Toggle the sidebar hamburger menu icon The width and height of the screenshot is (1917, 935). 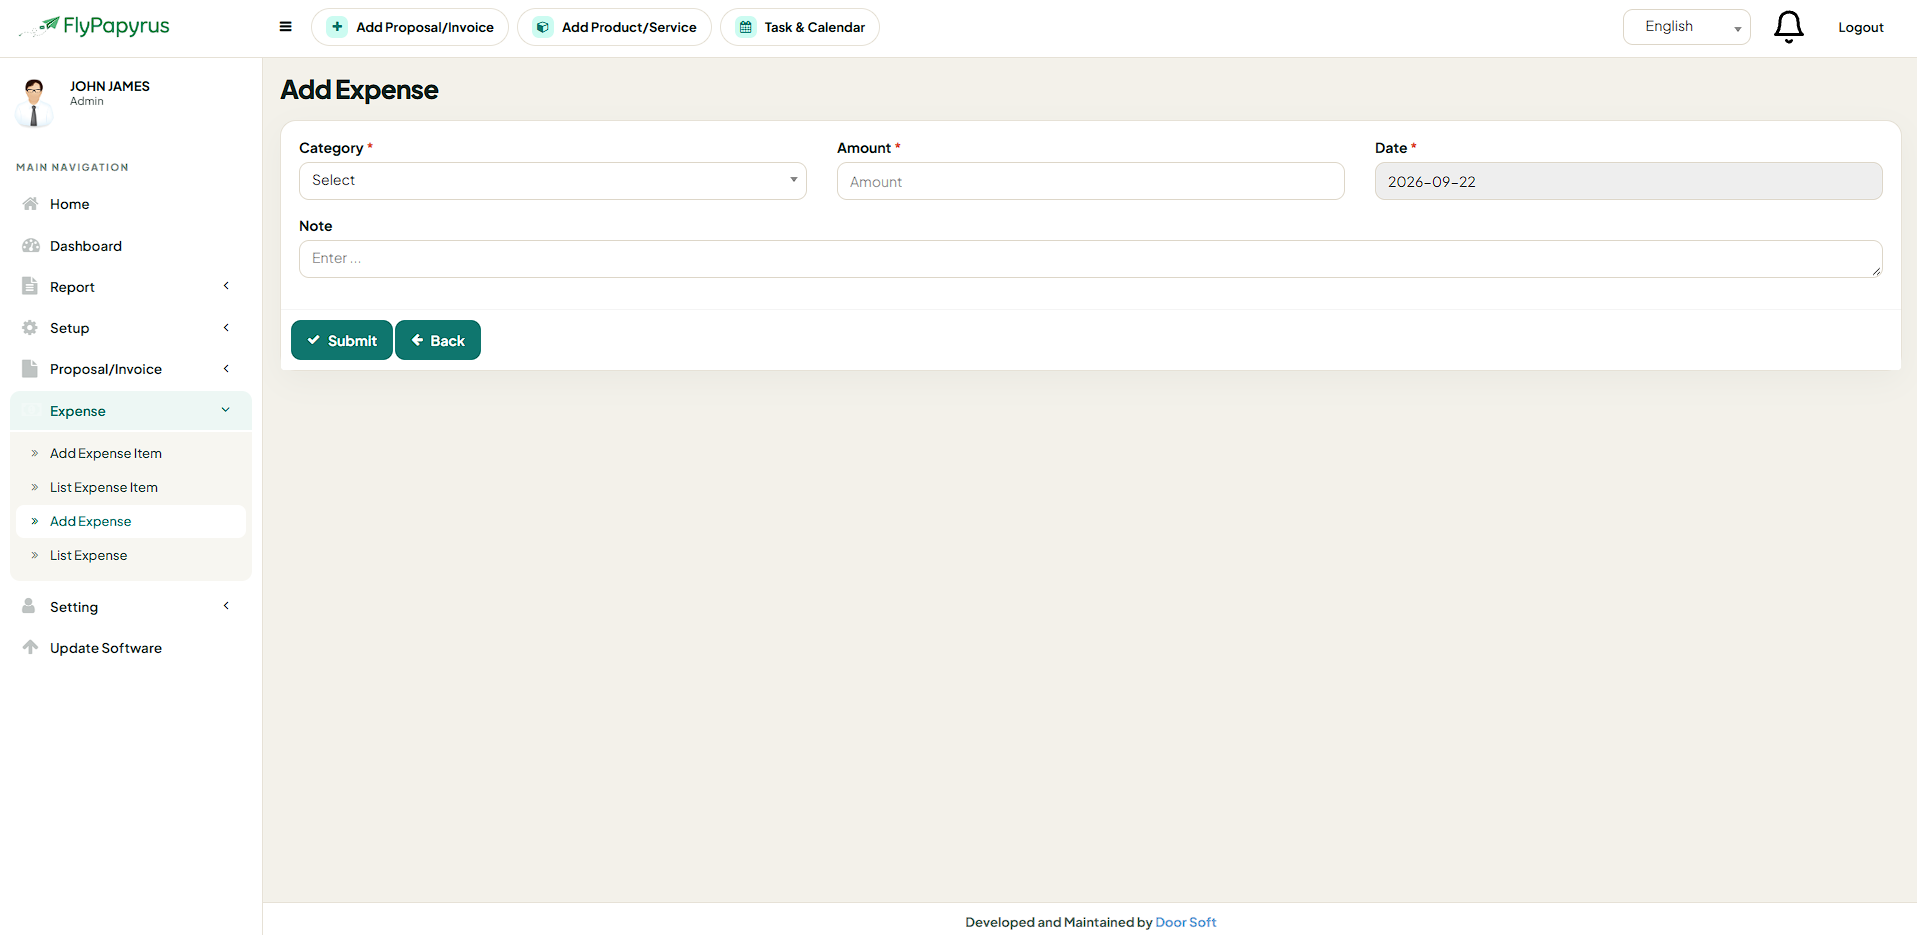pyautogui.click(x=286, y=27)
